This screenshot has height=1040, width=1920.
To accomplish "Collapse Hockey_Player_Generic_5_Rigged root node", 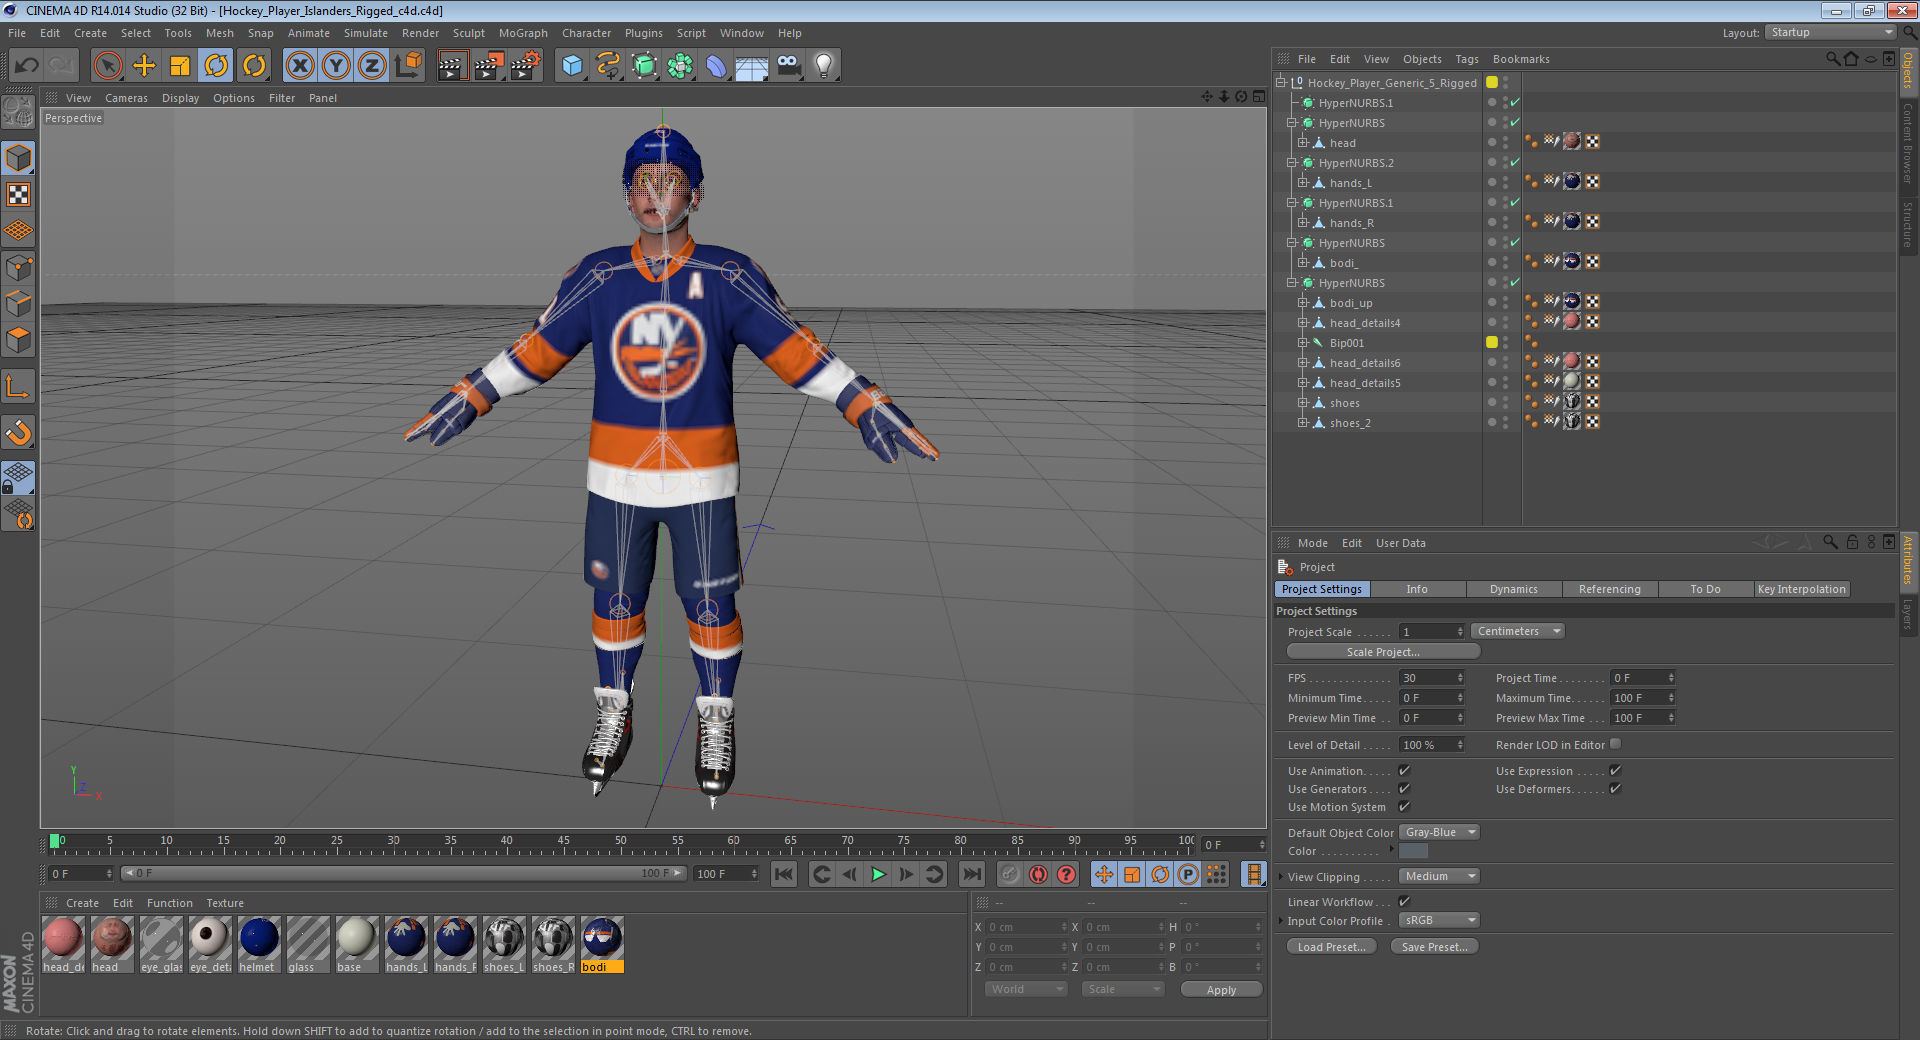I will (1280, 82).
